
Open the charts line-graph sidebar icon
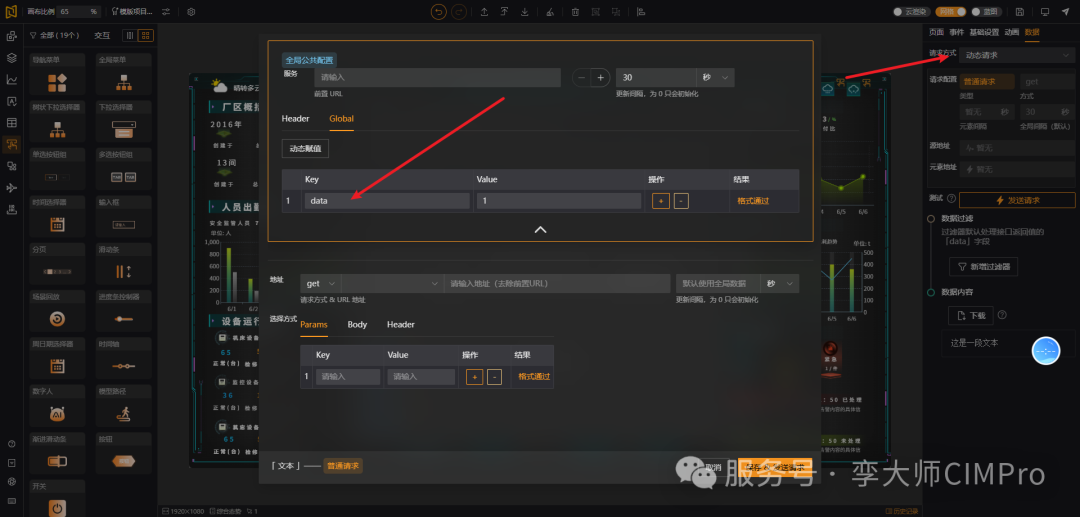11,80
